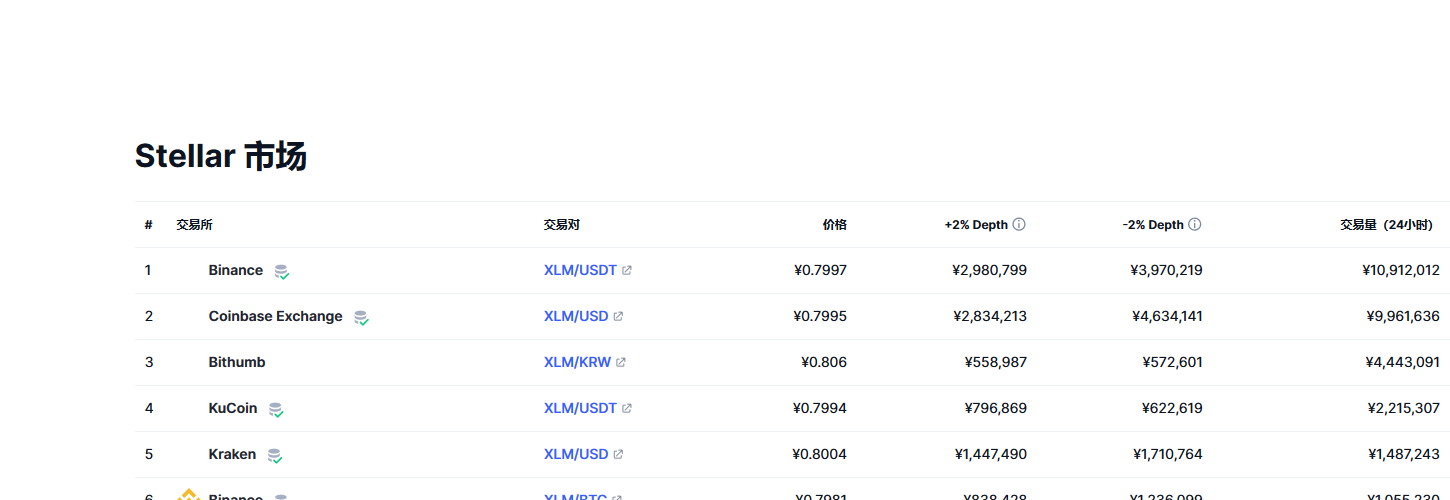The width and height of the screenshot is (1450, 500).
Task: Open the Bithumb exchange link
Action: 237,362
